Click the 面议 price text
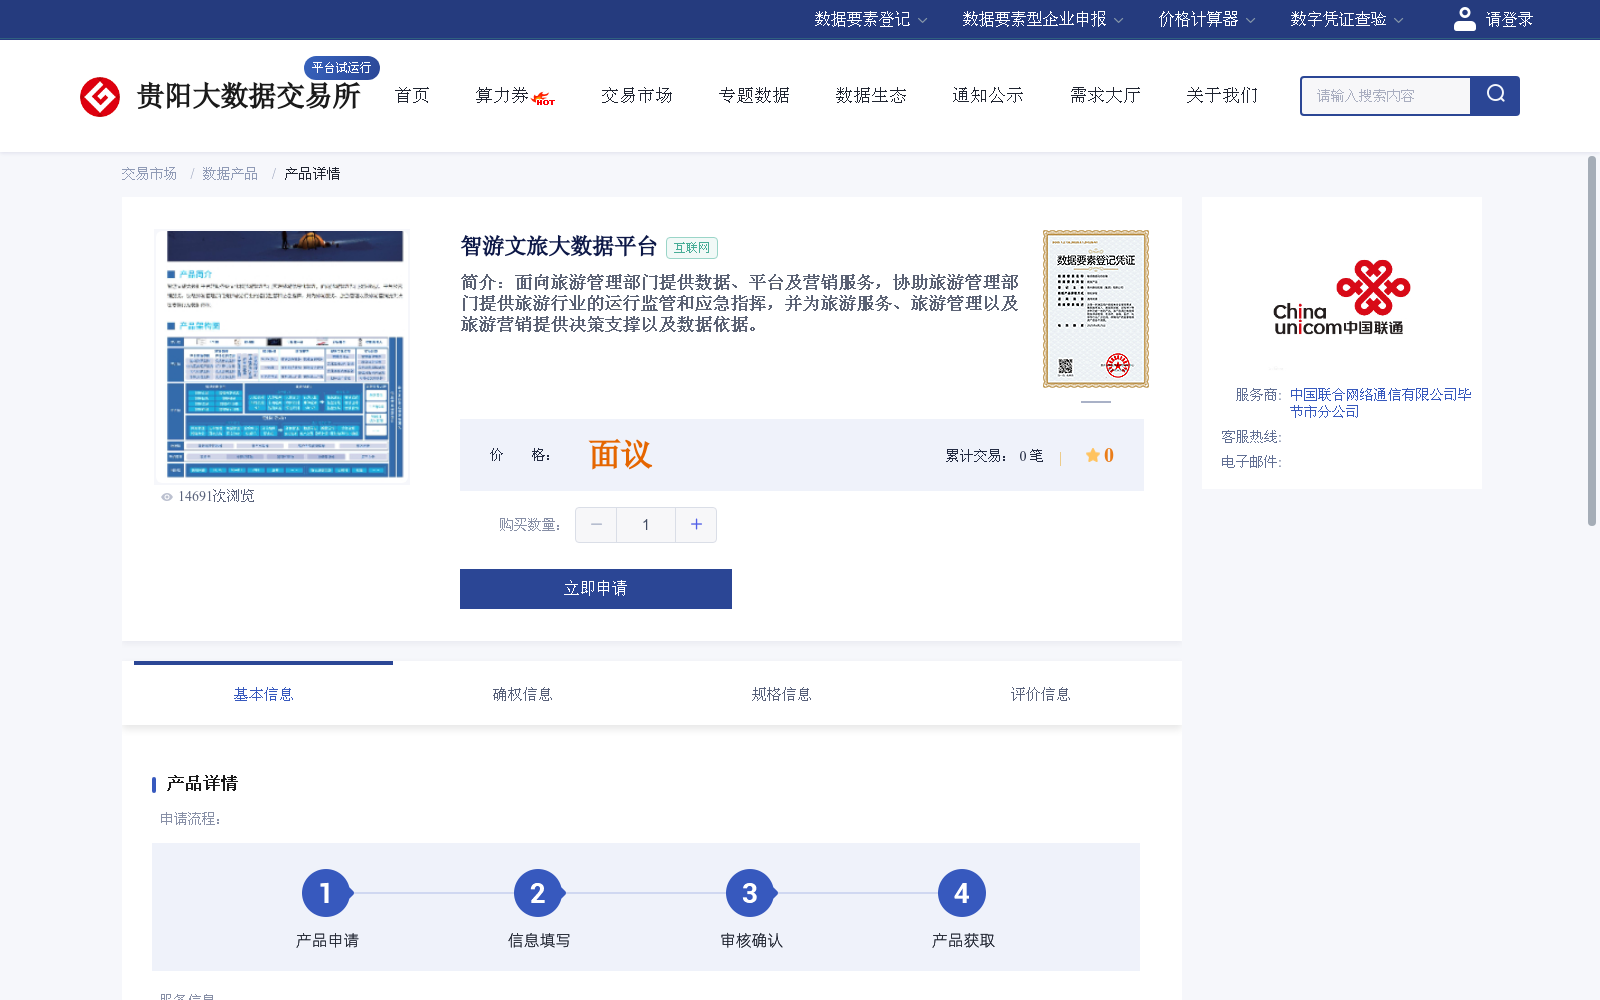The height and width of the screenshot is (1000, 1600). [620, 455]
